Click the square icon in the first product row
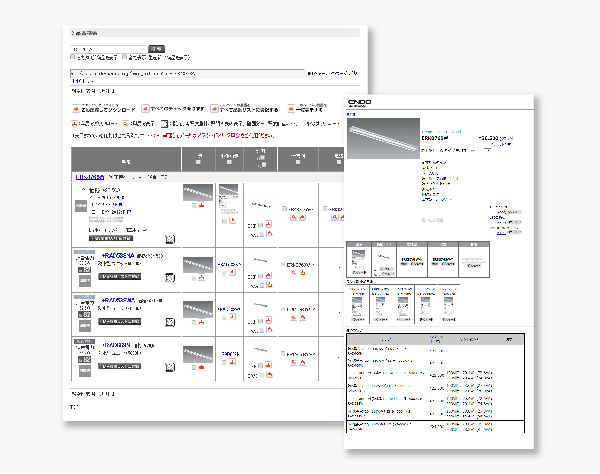The image size is (600, 474). coord(171,237)
